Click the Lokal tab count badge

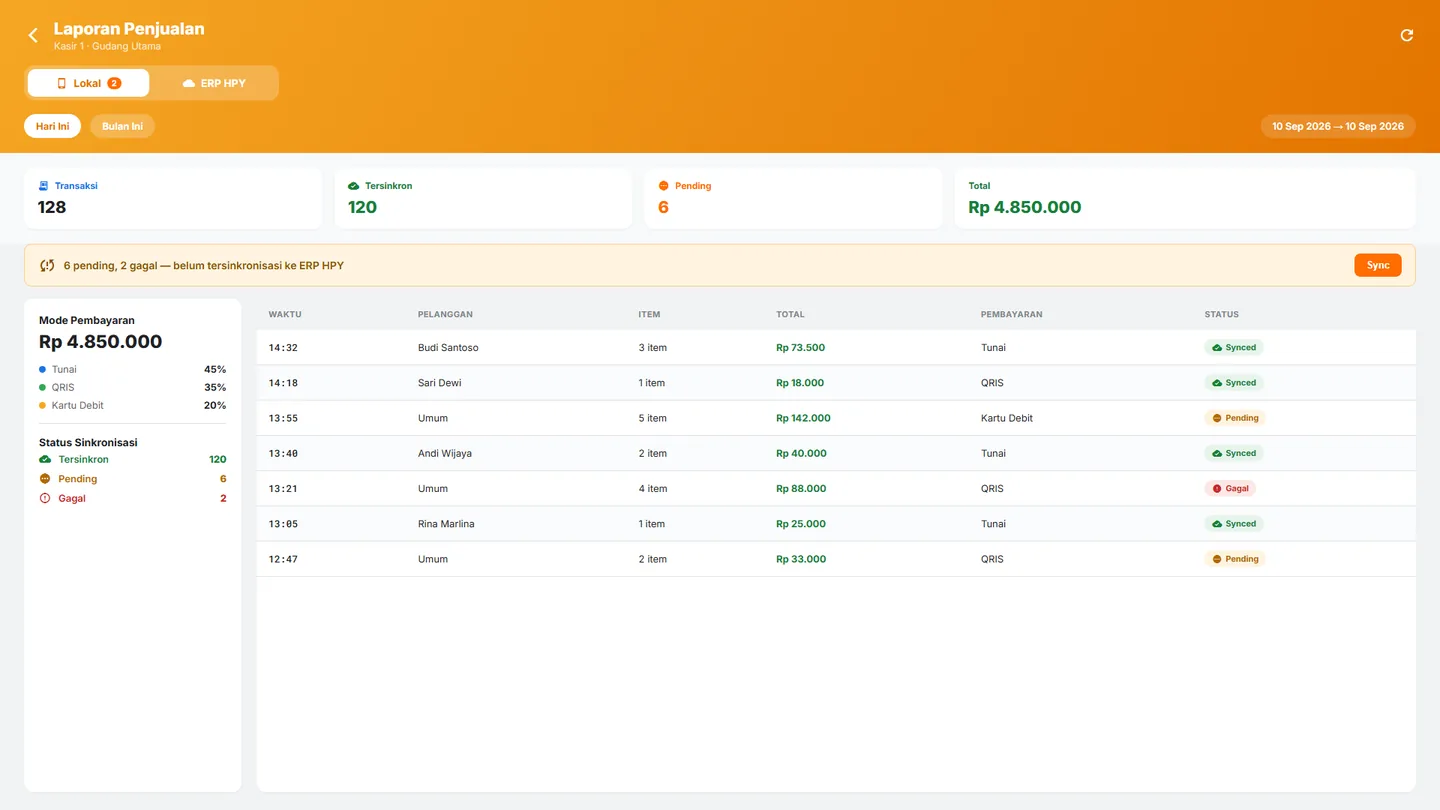pyautogui.click(x=114, y=83)
